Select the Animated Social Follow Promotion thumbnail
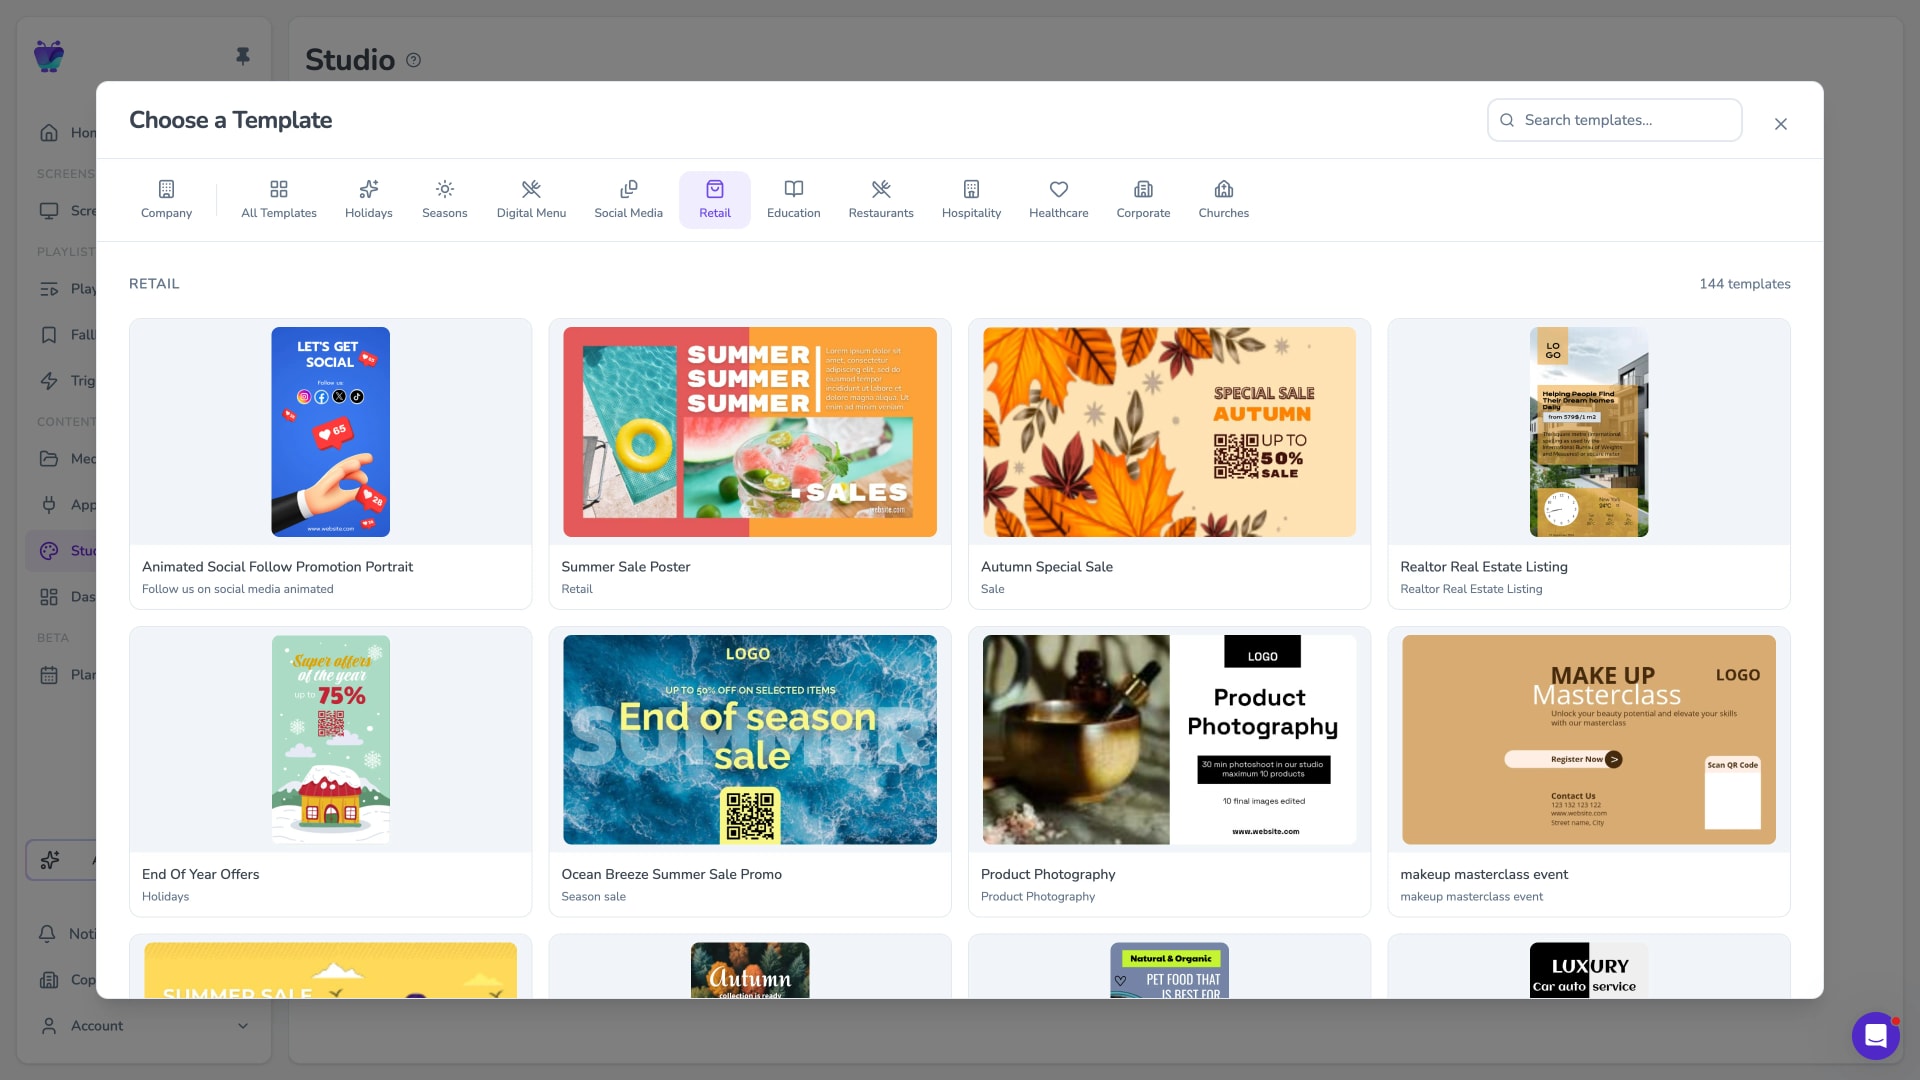1920x1080 pixels. (x=331, y=432)
